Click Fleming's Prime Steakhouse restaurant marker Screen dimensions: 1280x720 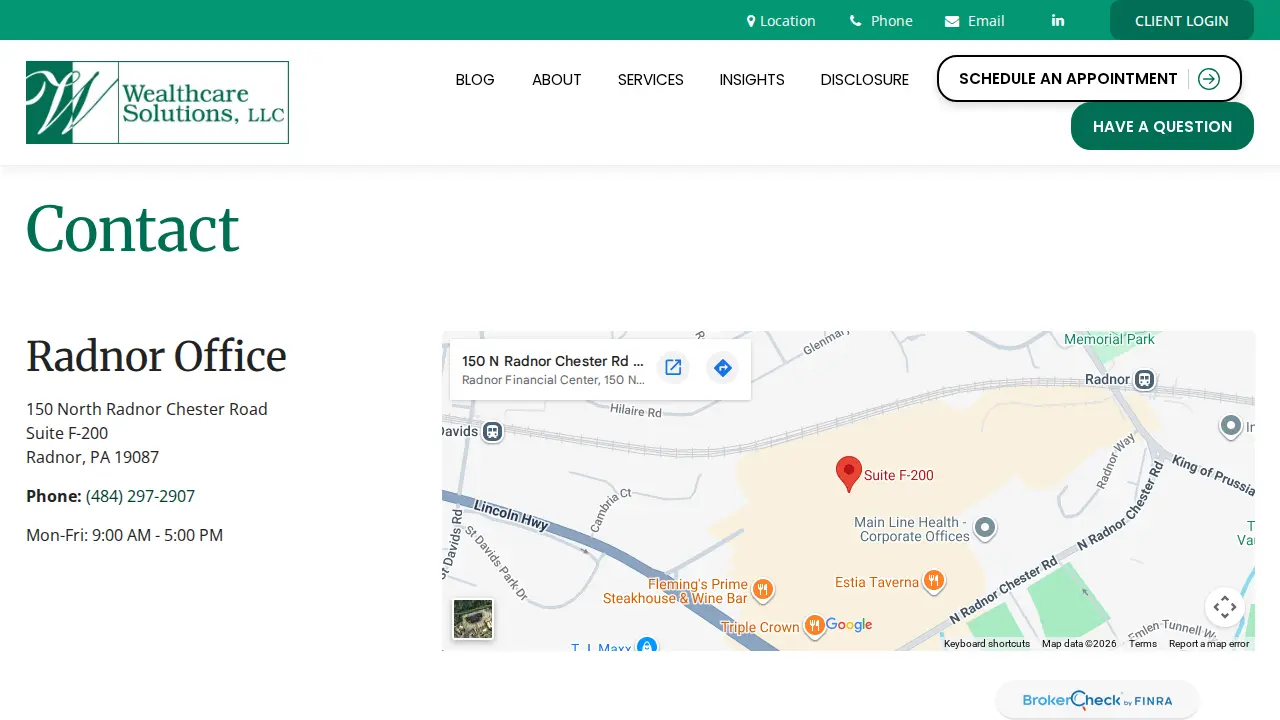point(763,589)
